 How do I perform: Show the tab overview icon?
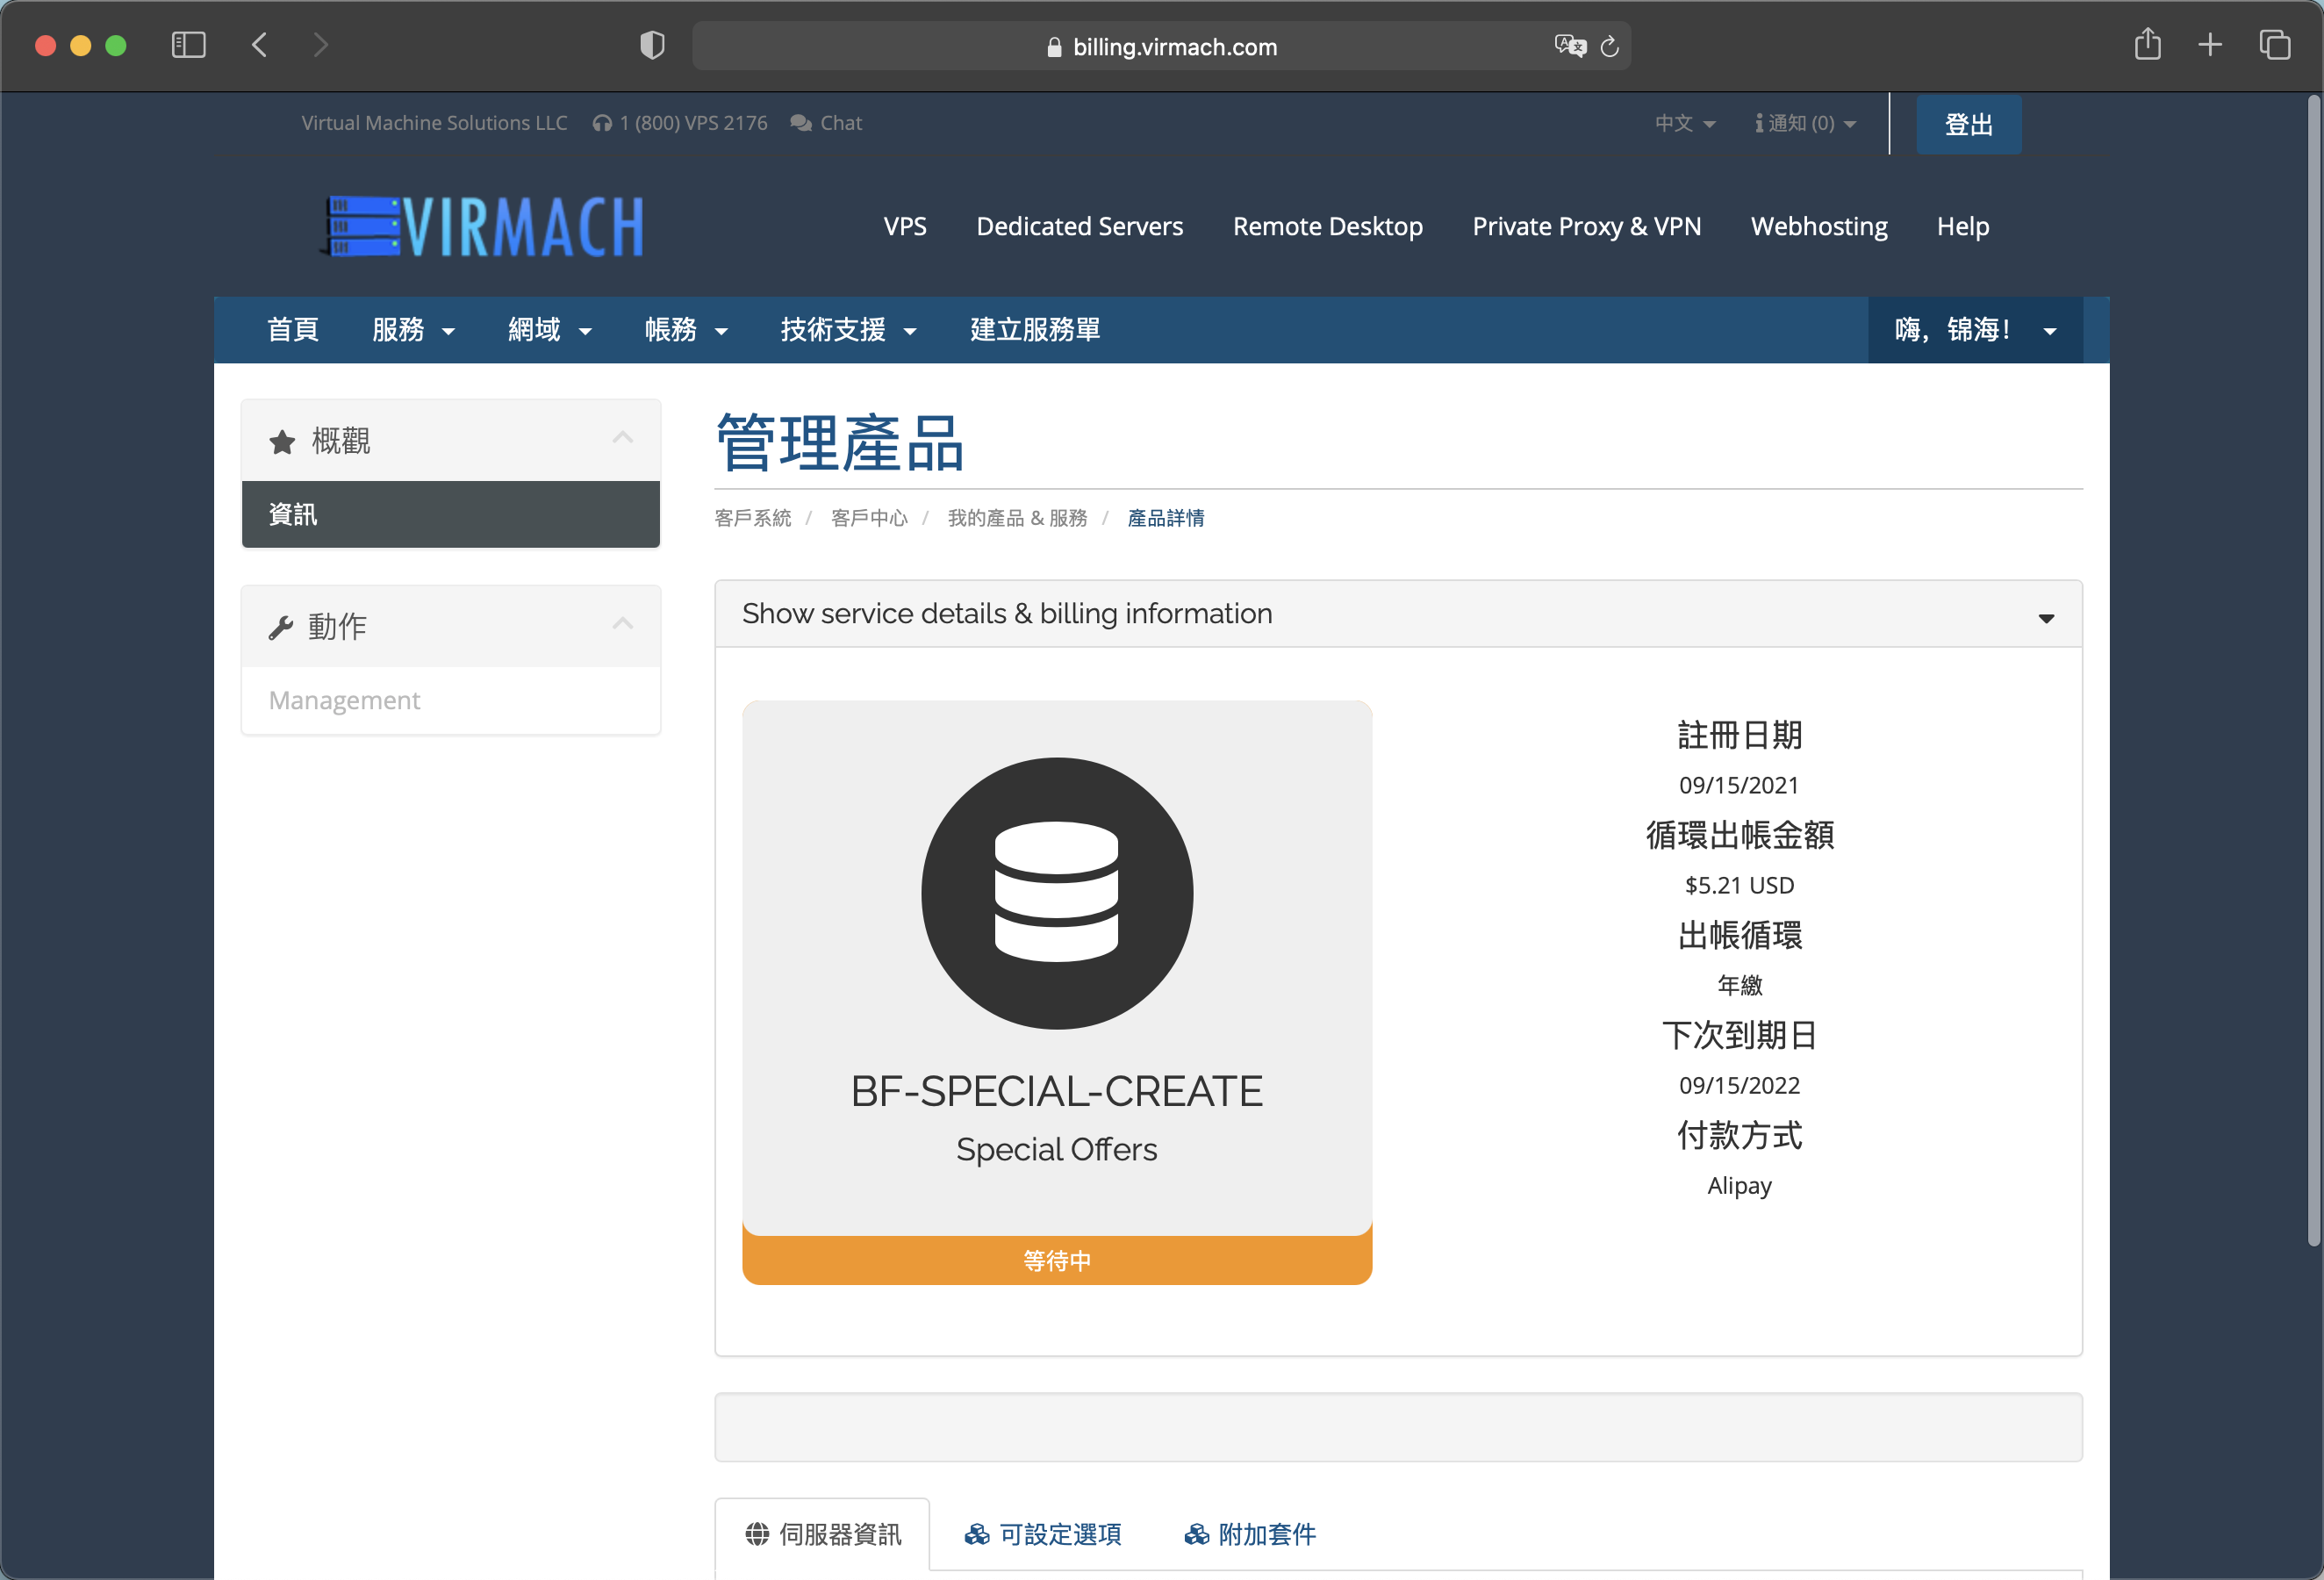pyautogui.click(x=2274, y=45)
